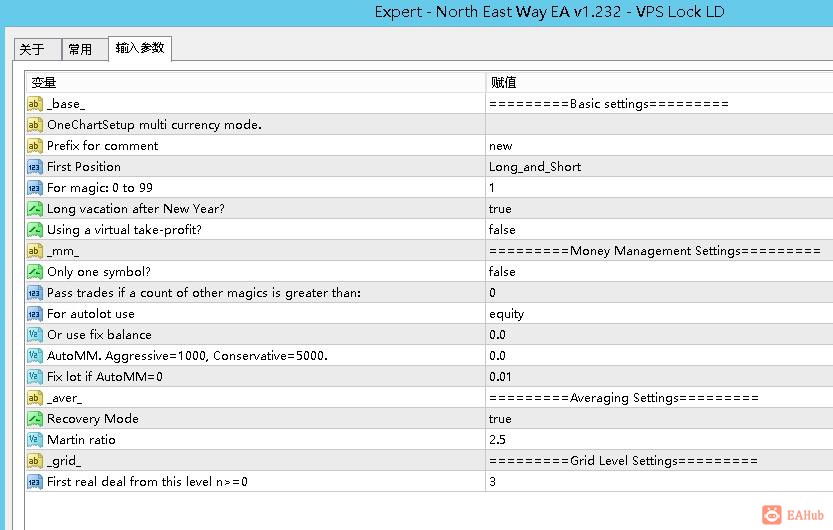833x530 pixels.
Task: Click the double icon beside Or use fix balance
Action: tap(35, 335)
